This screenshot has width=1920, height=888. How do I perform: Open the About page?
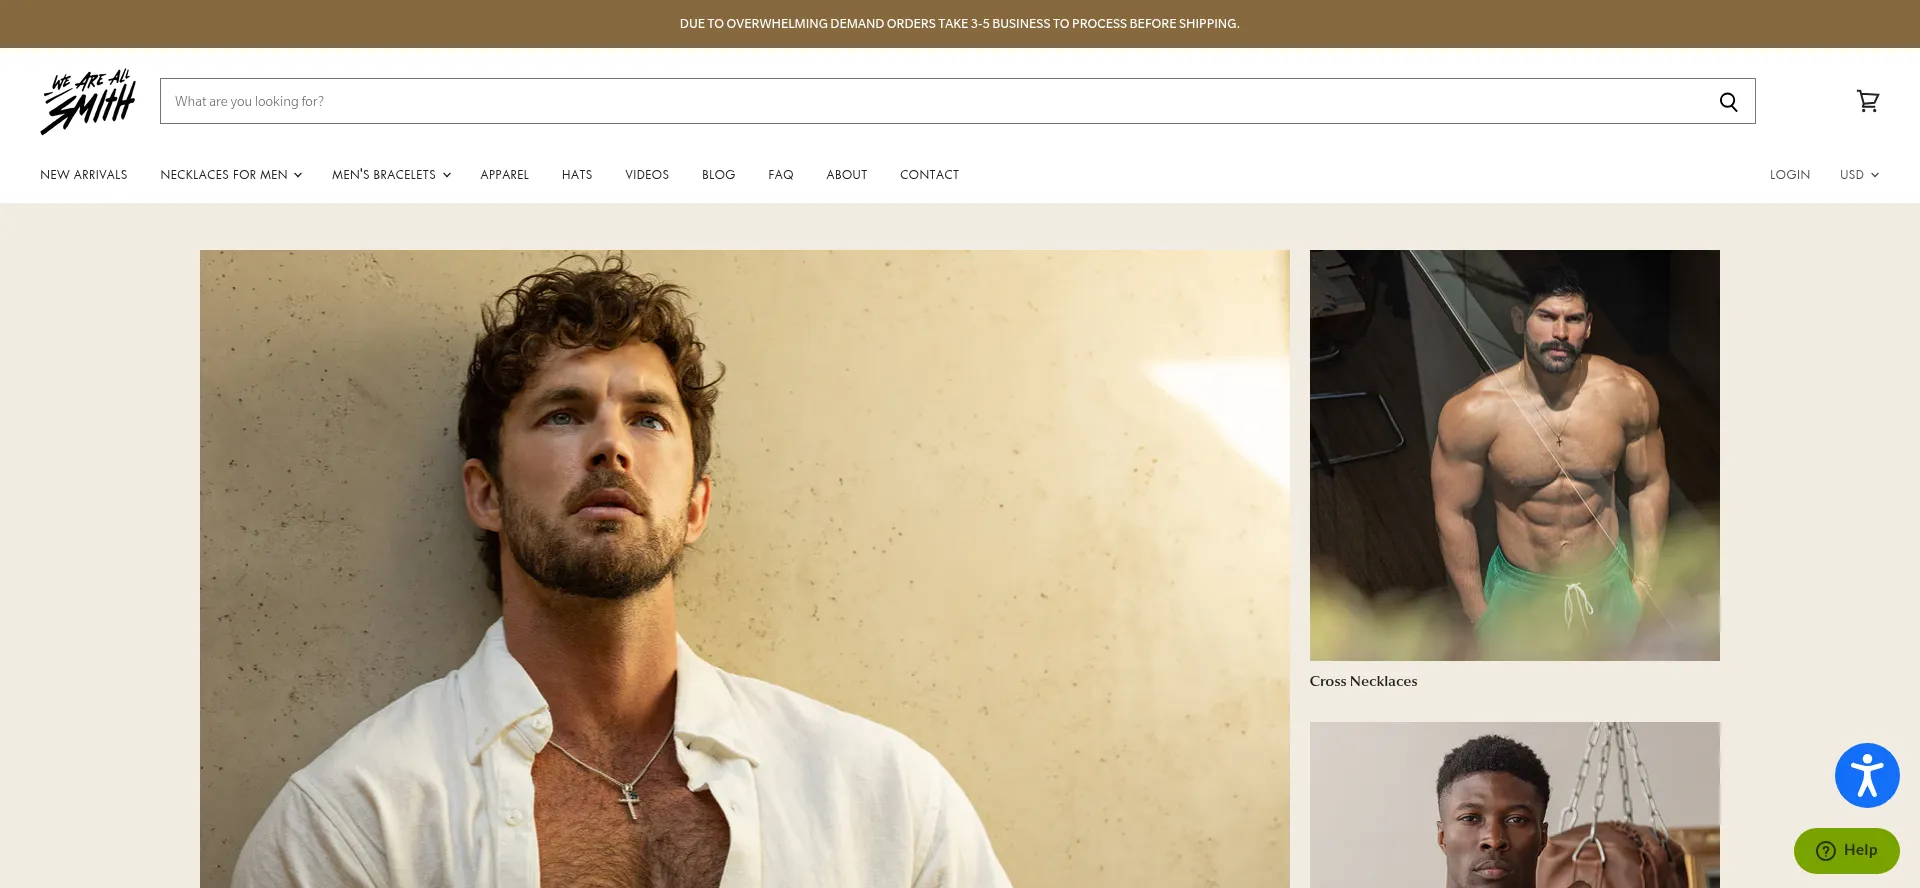click(x=847, y=175)
